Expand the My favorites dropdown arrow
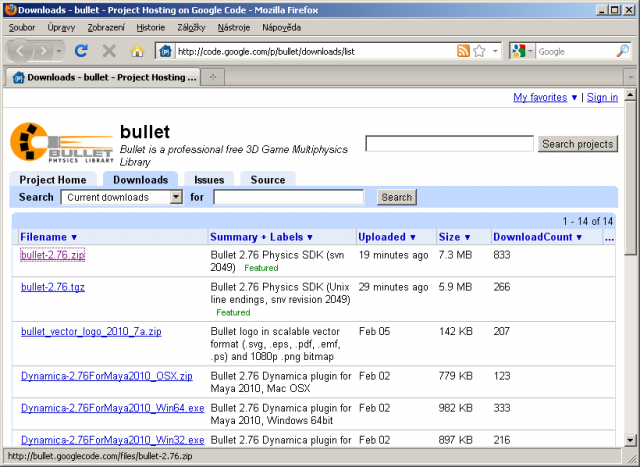This screenshot has width=640, height=467. [574, 98]
